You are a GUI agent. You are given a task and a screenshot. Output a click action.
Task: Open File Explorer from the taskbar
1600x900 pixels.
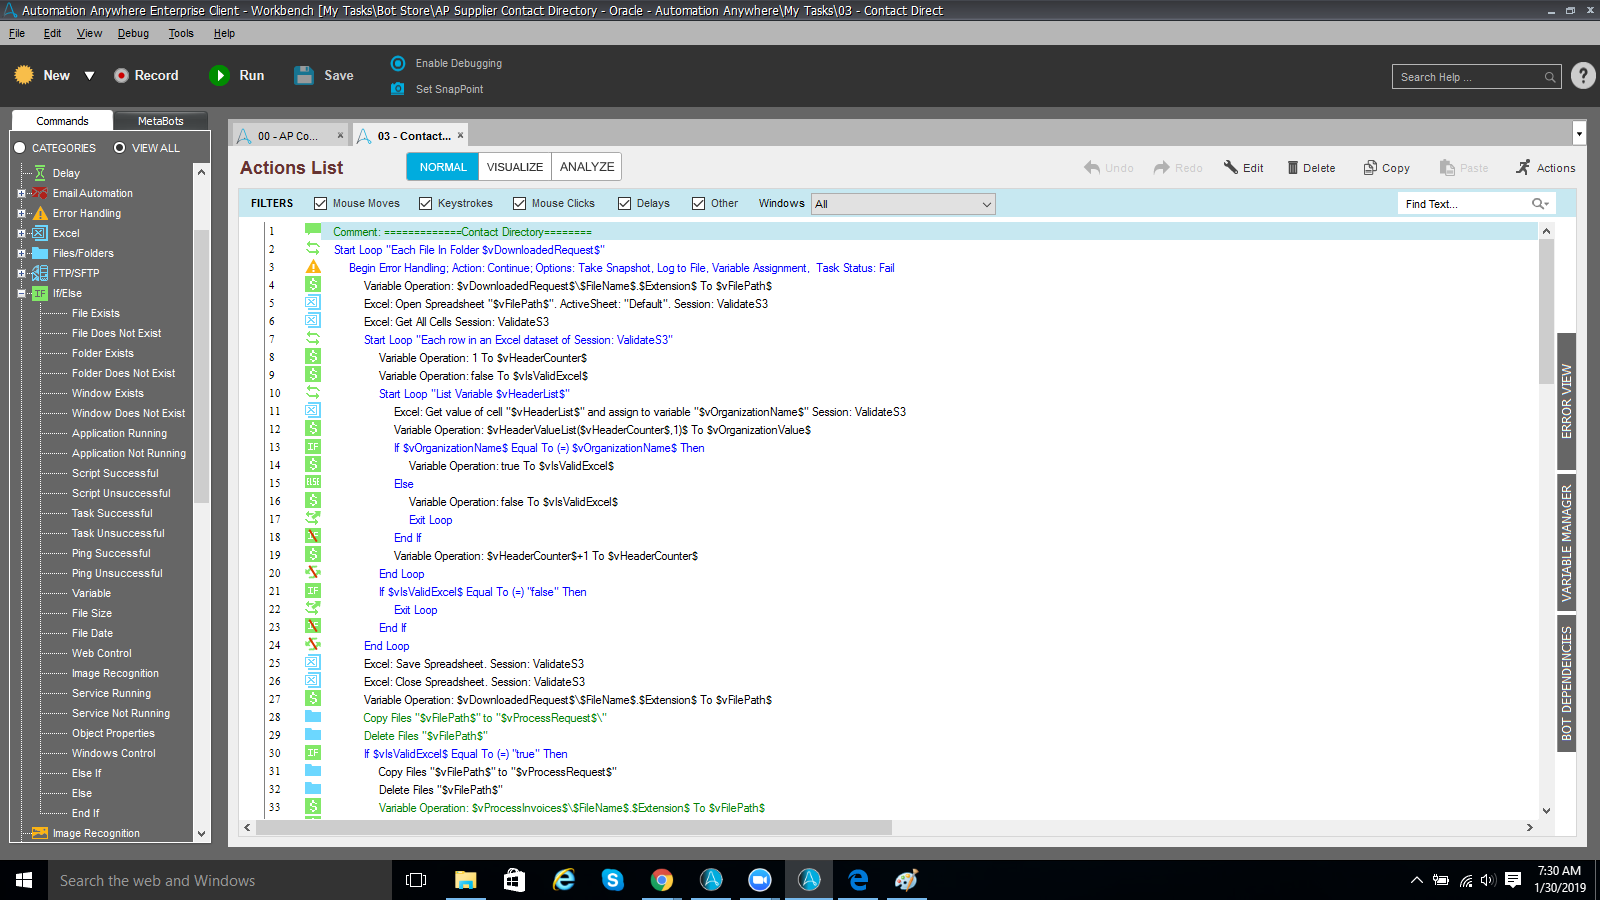tap(465, 880)
